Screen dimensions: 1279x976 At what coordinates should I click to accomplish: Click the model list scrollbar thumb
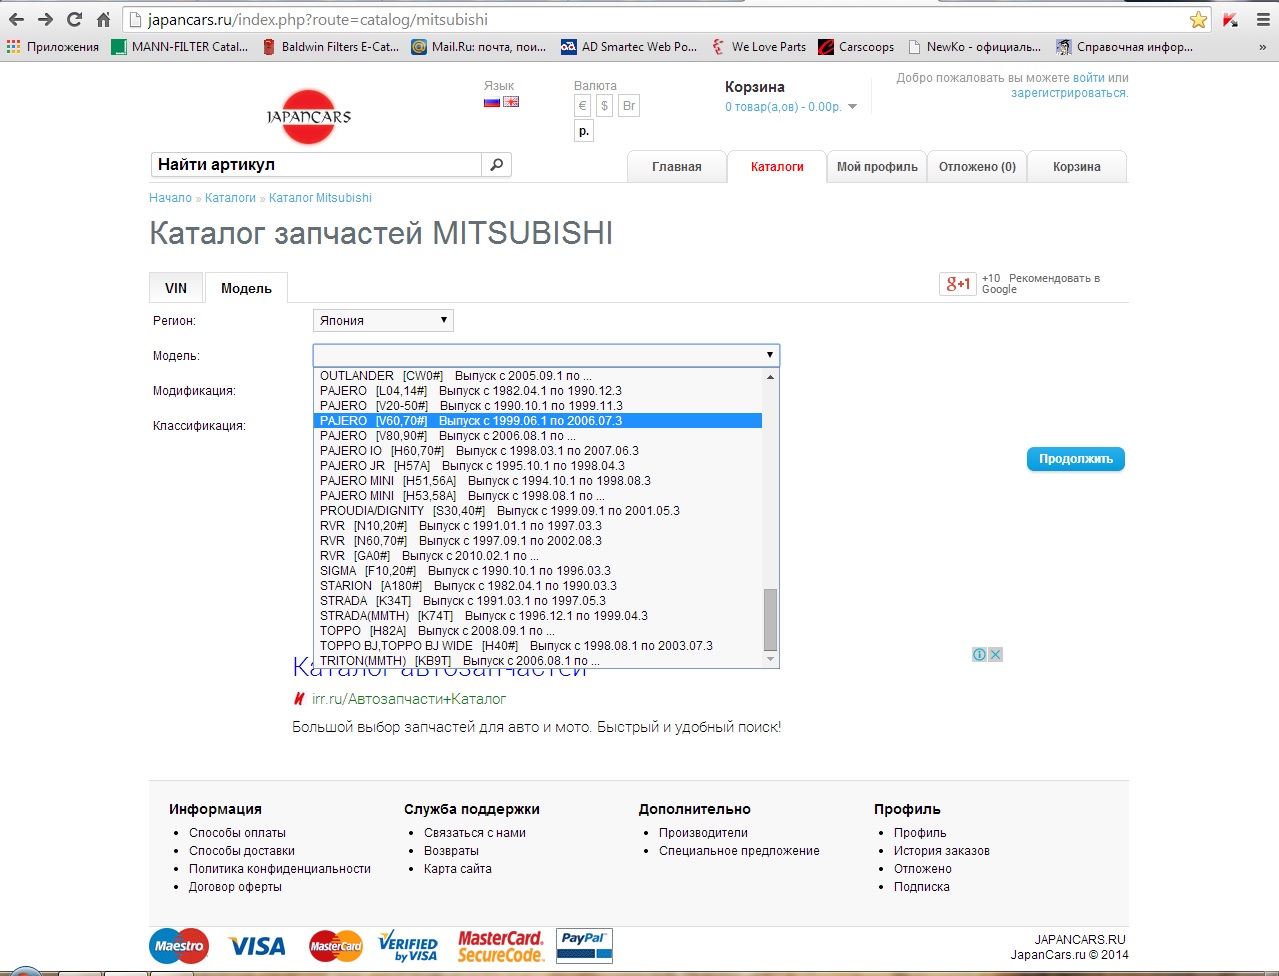(x=770, y=620)
